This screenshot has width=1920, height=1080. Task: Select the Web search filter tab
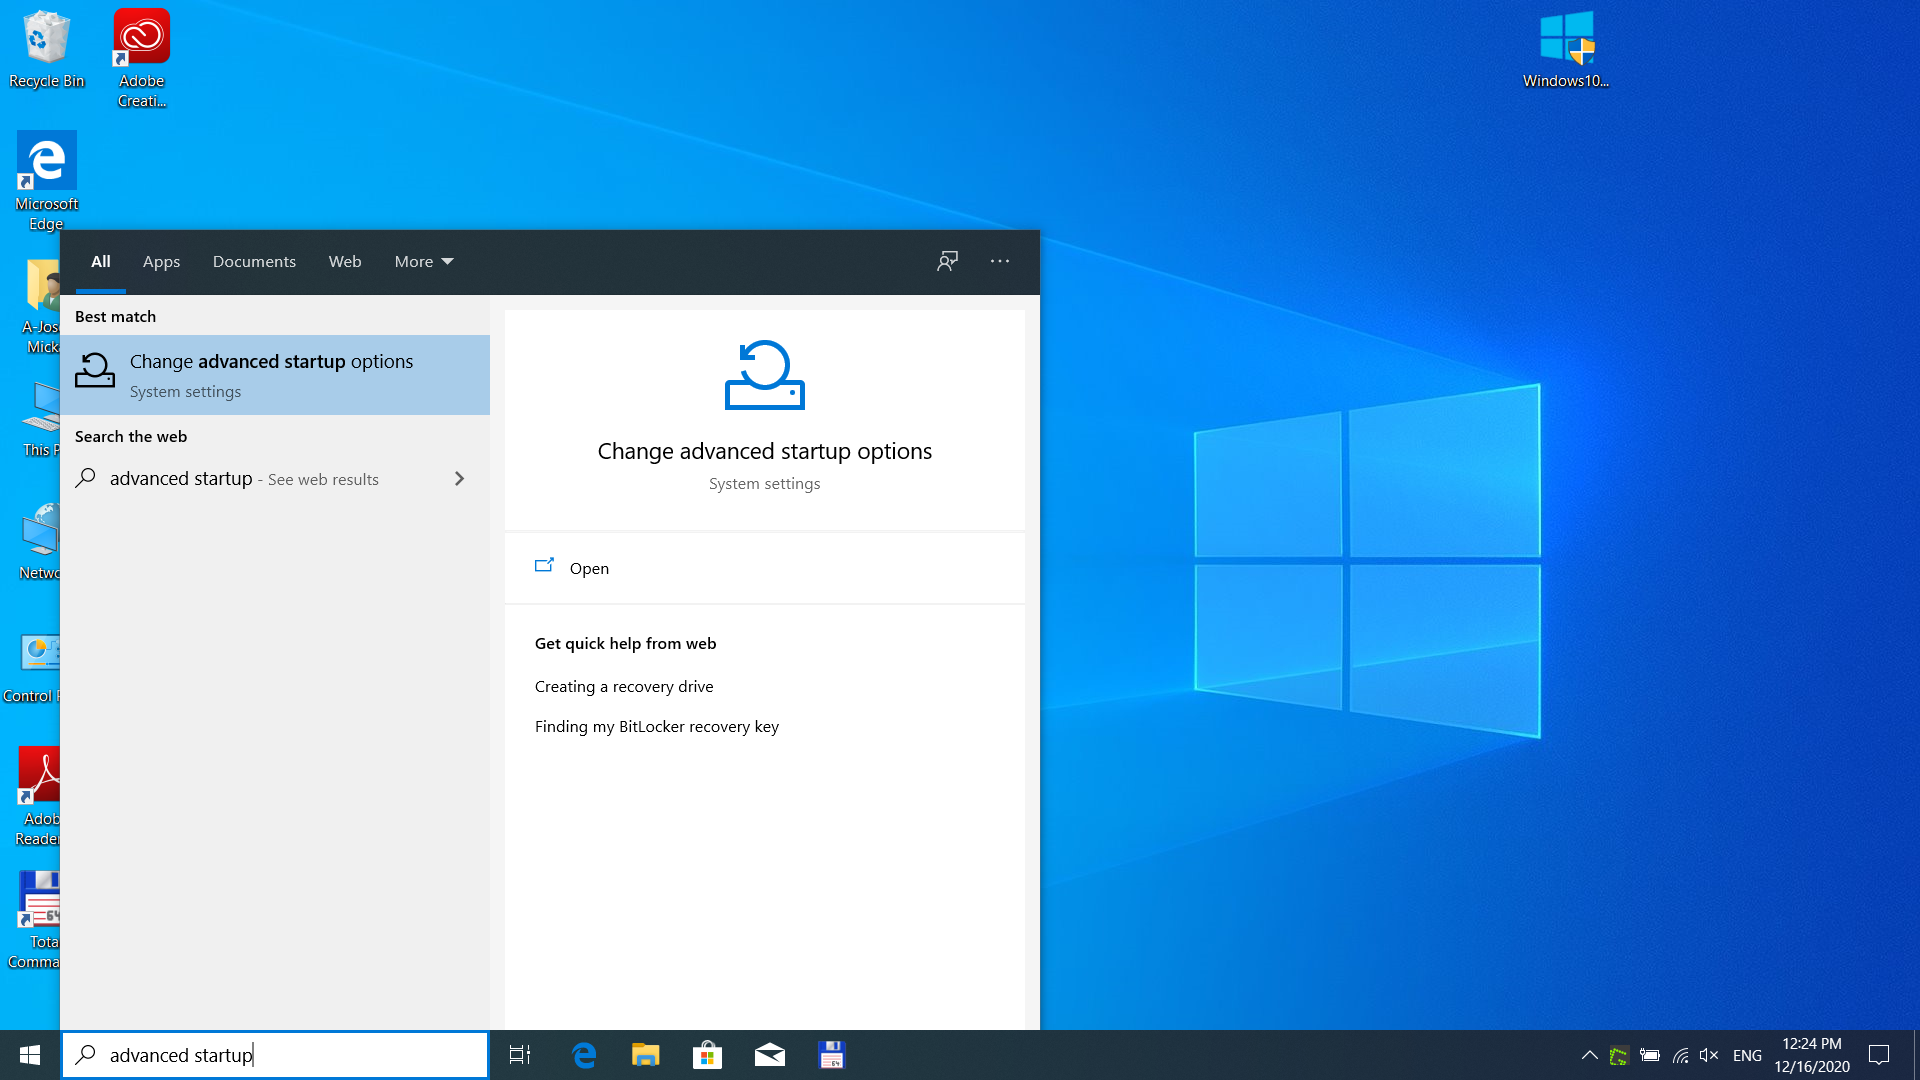click(x=344, y=261)
